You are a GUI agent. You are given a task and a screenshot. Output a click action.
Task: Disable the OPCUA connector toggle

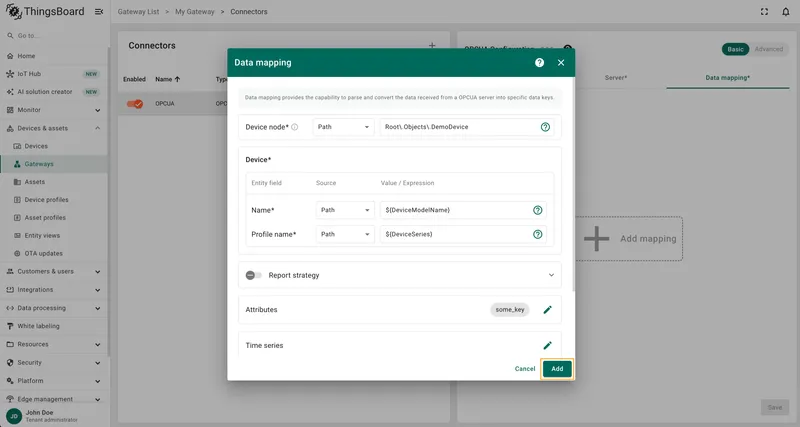135,104
